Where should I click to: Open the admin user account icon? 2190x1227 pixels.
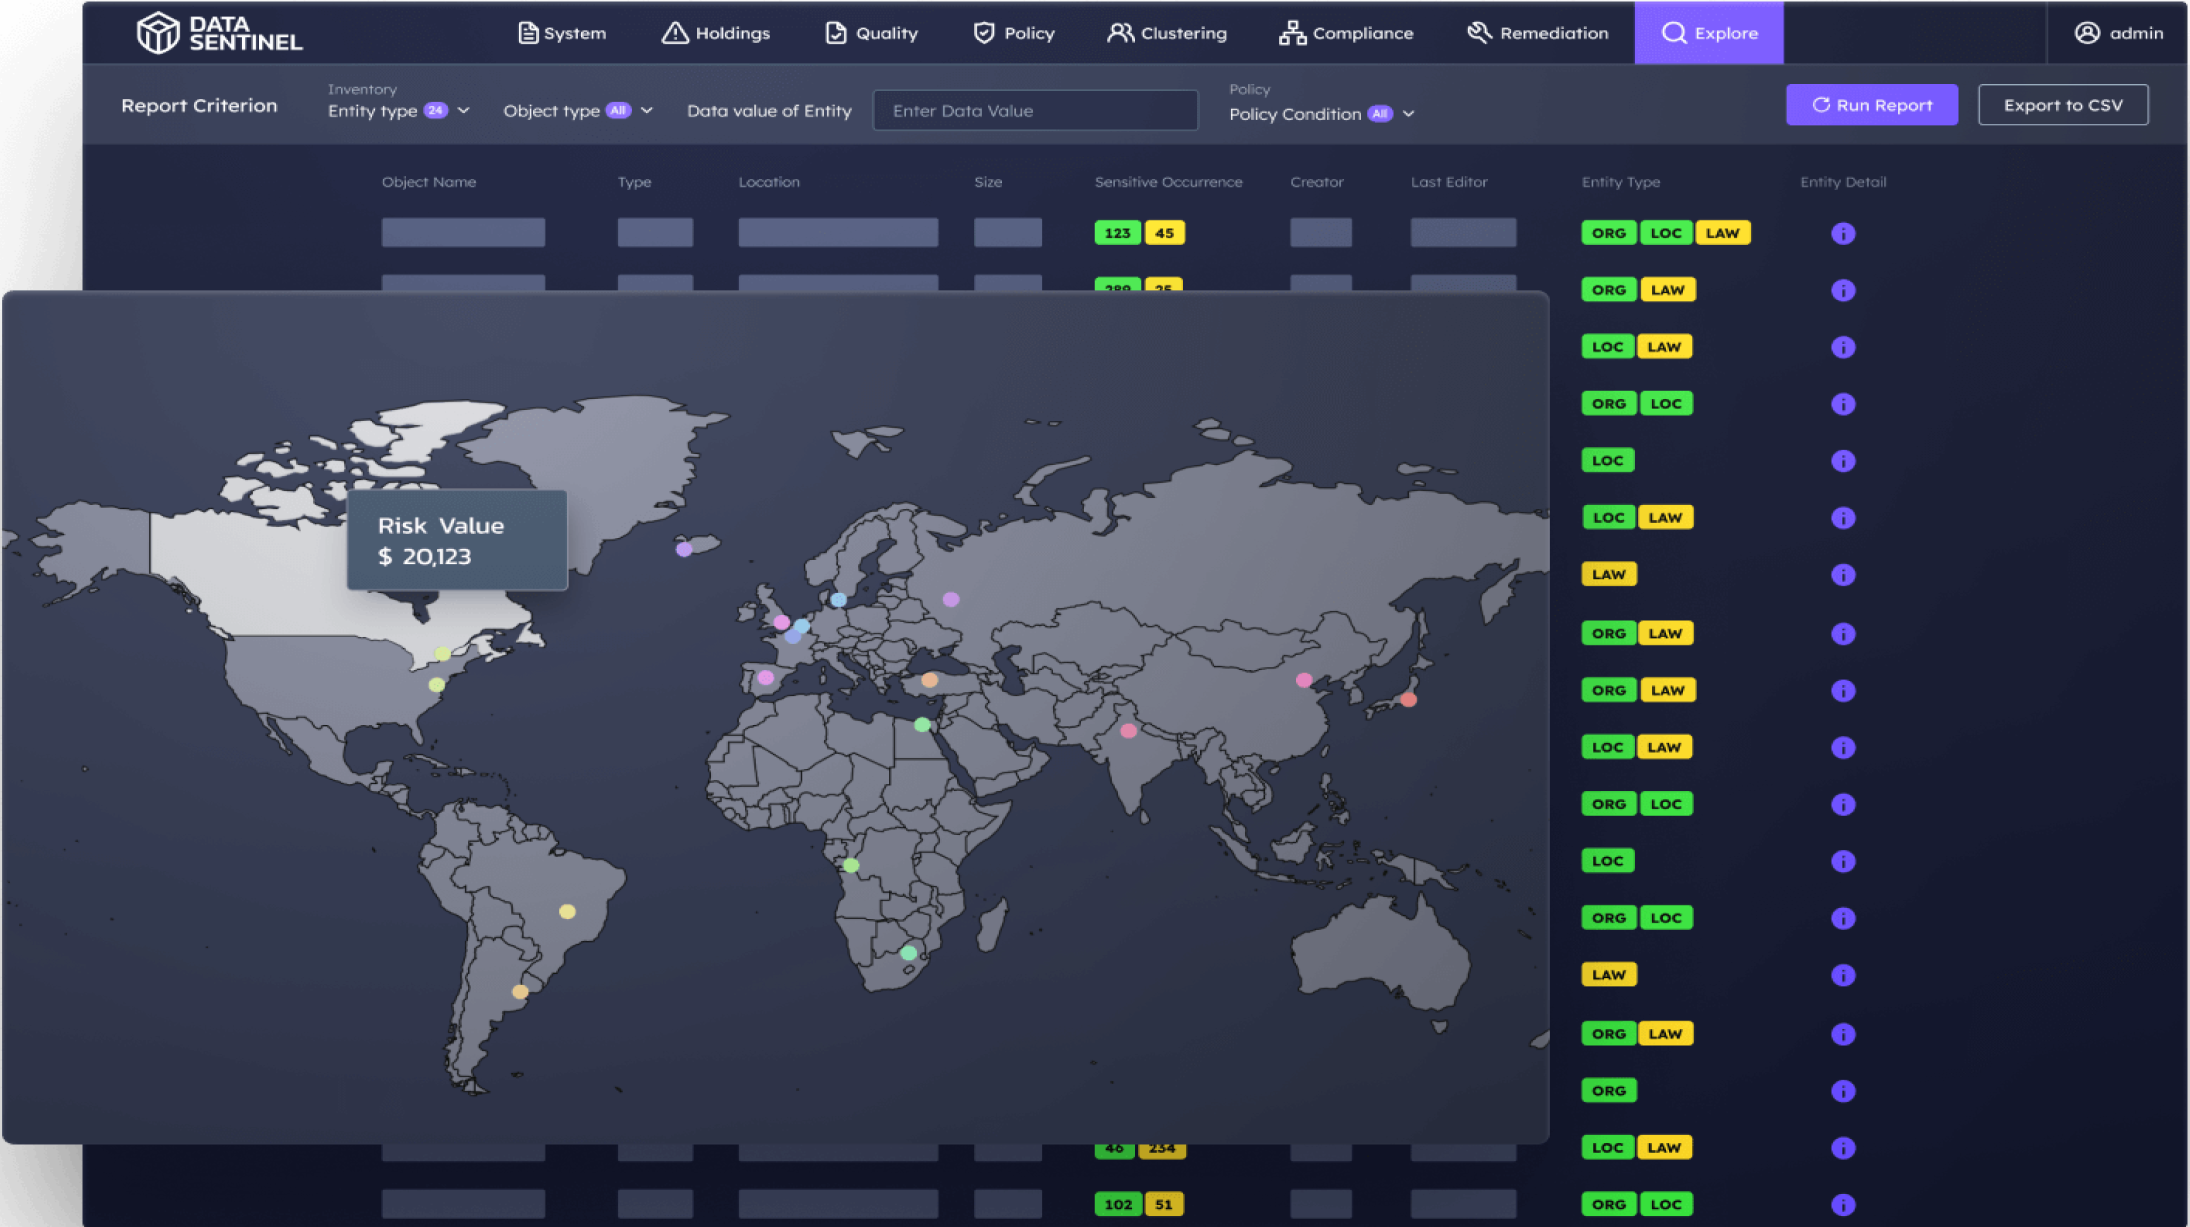(2087, 33)
